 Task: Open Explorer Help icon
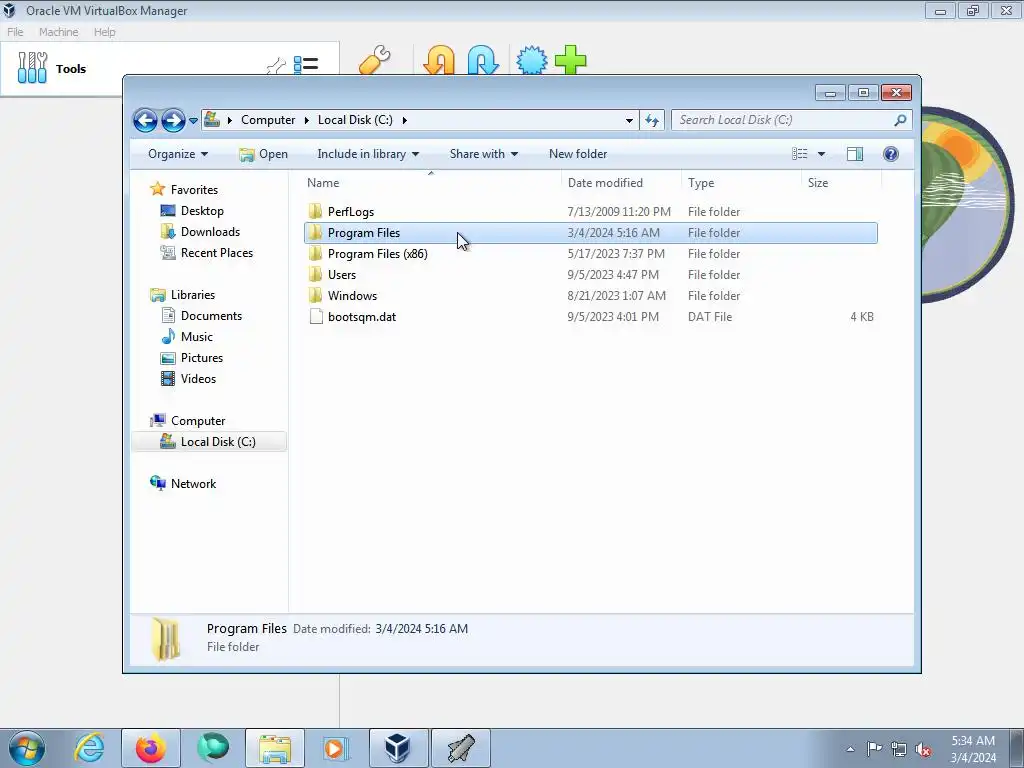(x=891, y=154)
